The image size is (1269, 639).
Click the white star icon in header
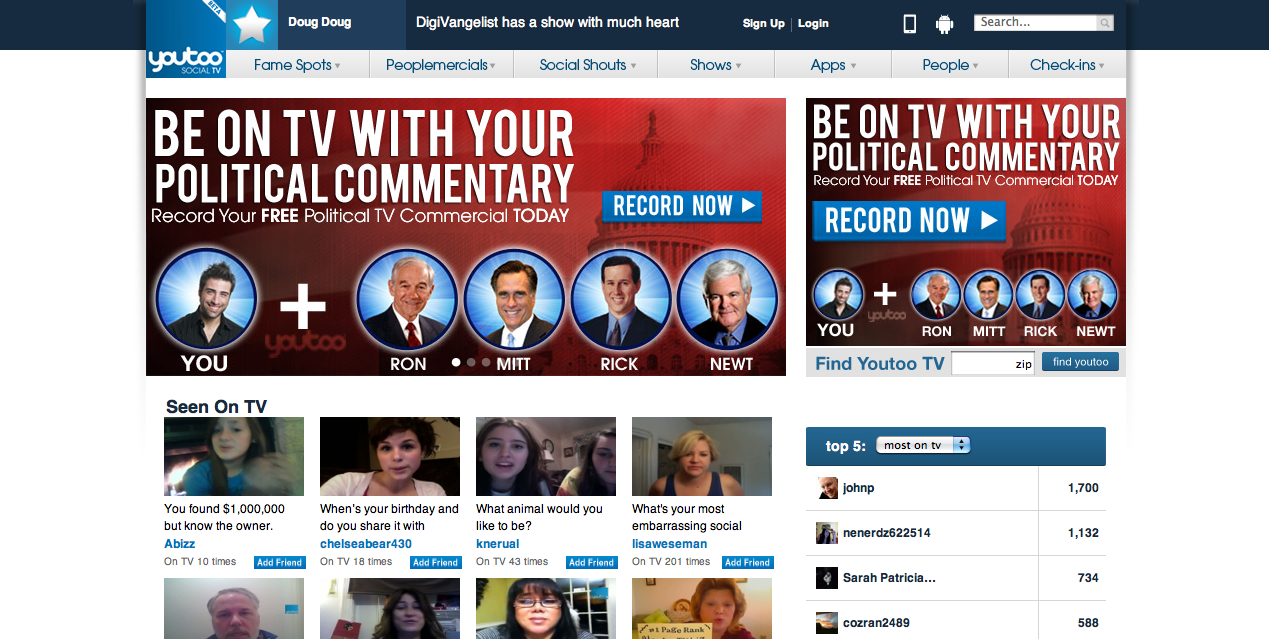tap(252, 25)
